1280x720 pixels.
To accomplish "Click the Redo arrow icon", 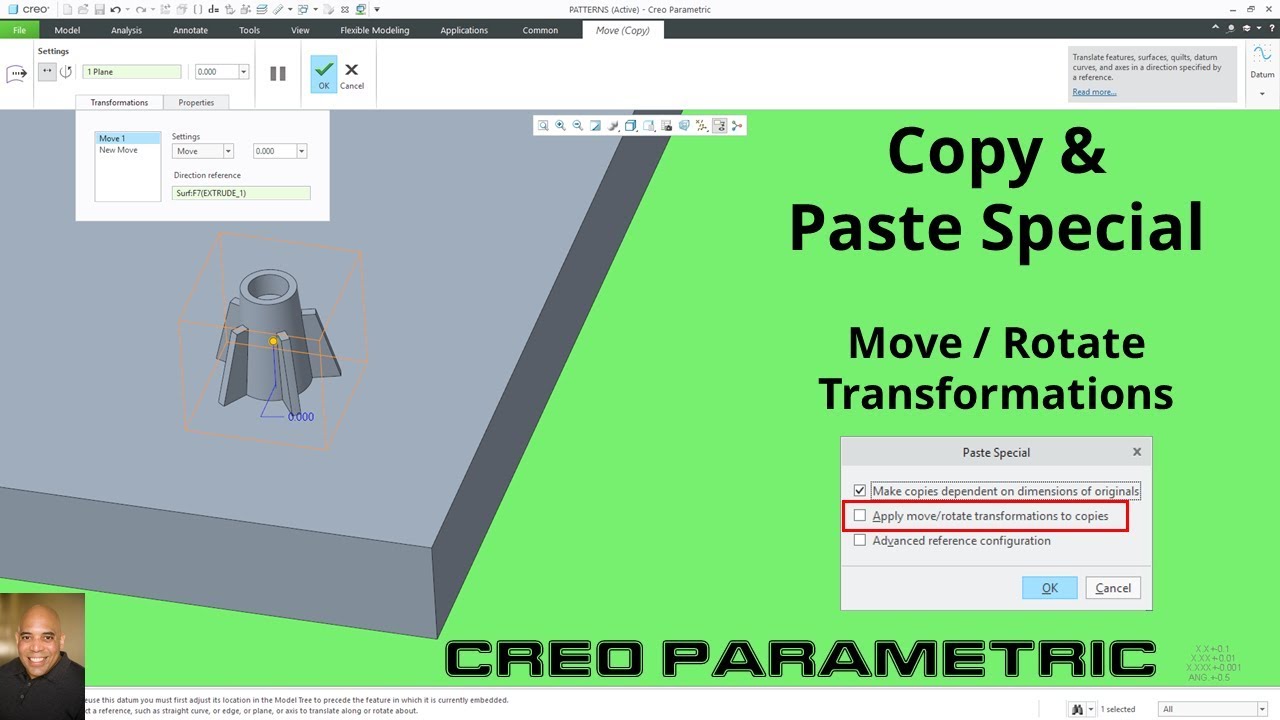I will click(x=141, y=10).
